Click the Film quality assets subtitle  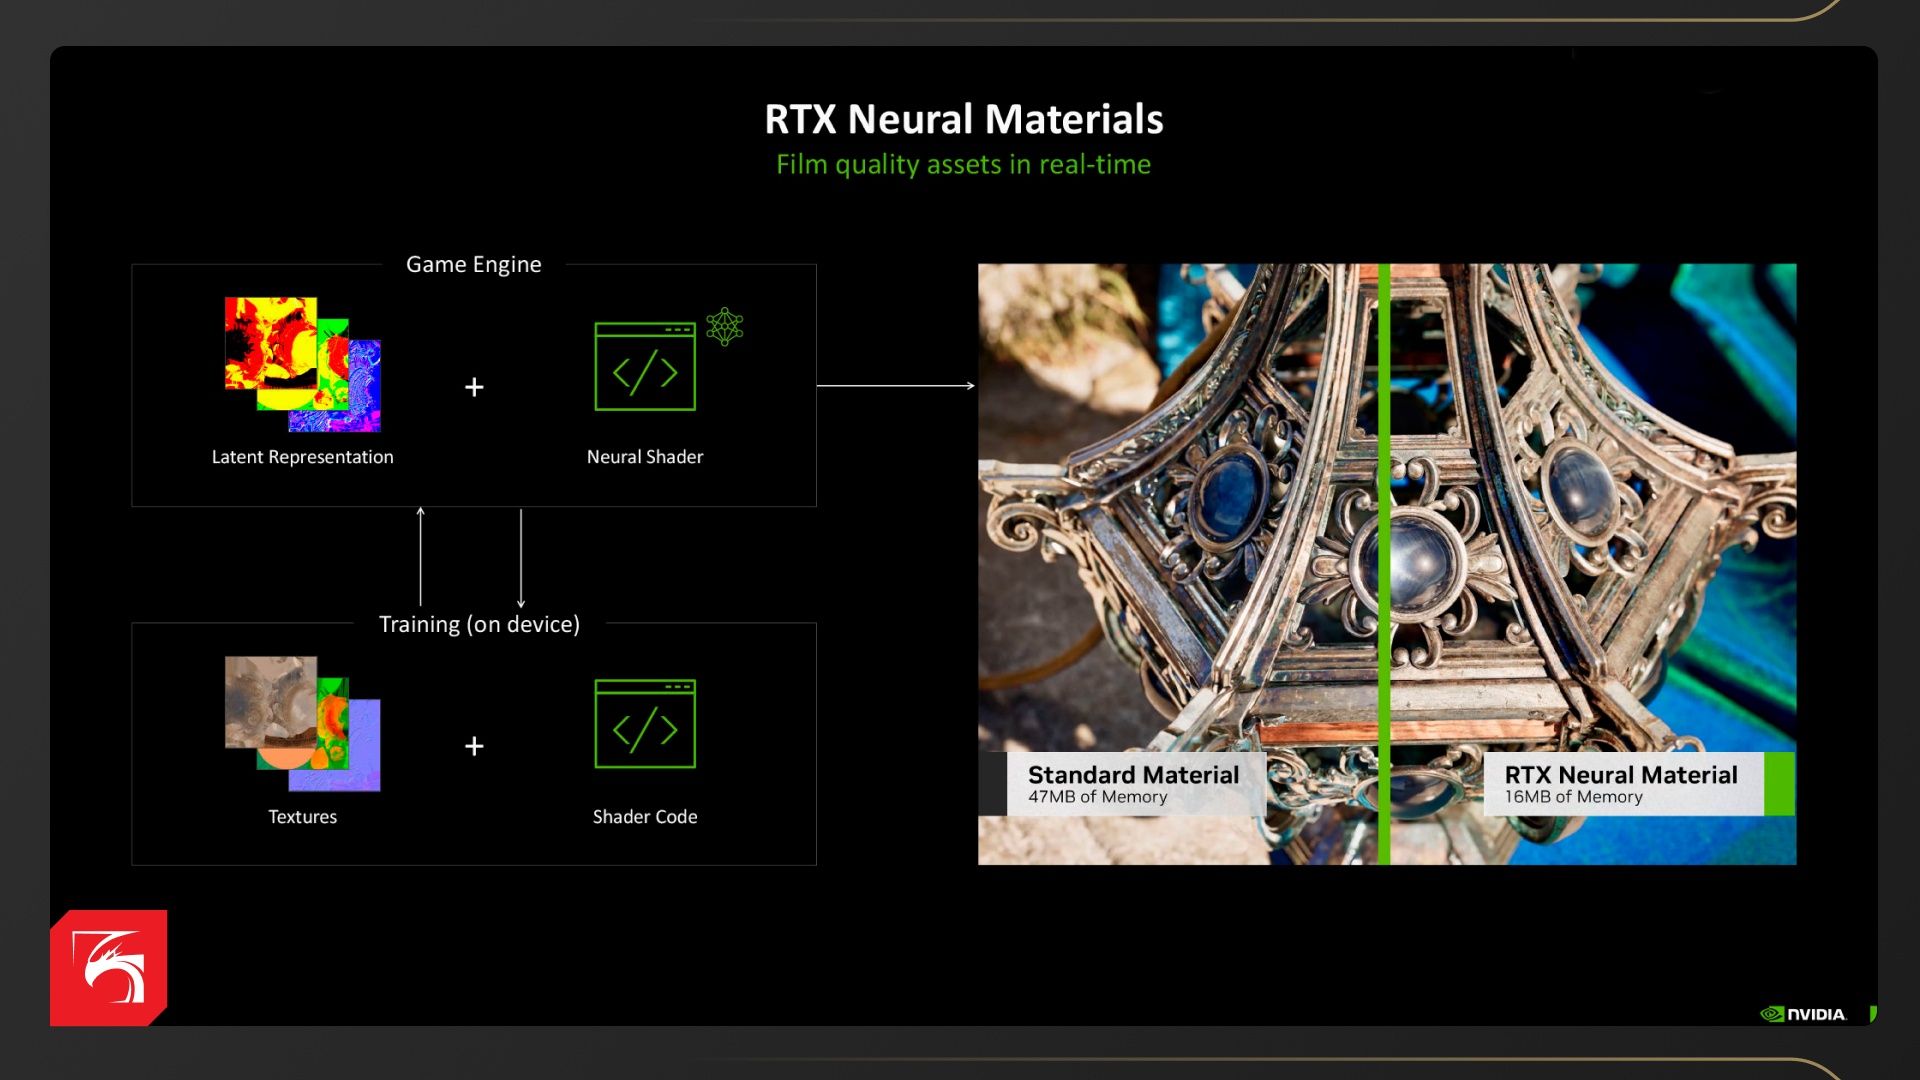(963, 164)
